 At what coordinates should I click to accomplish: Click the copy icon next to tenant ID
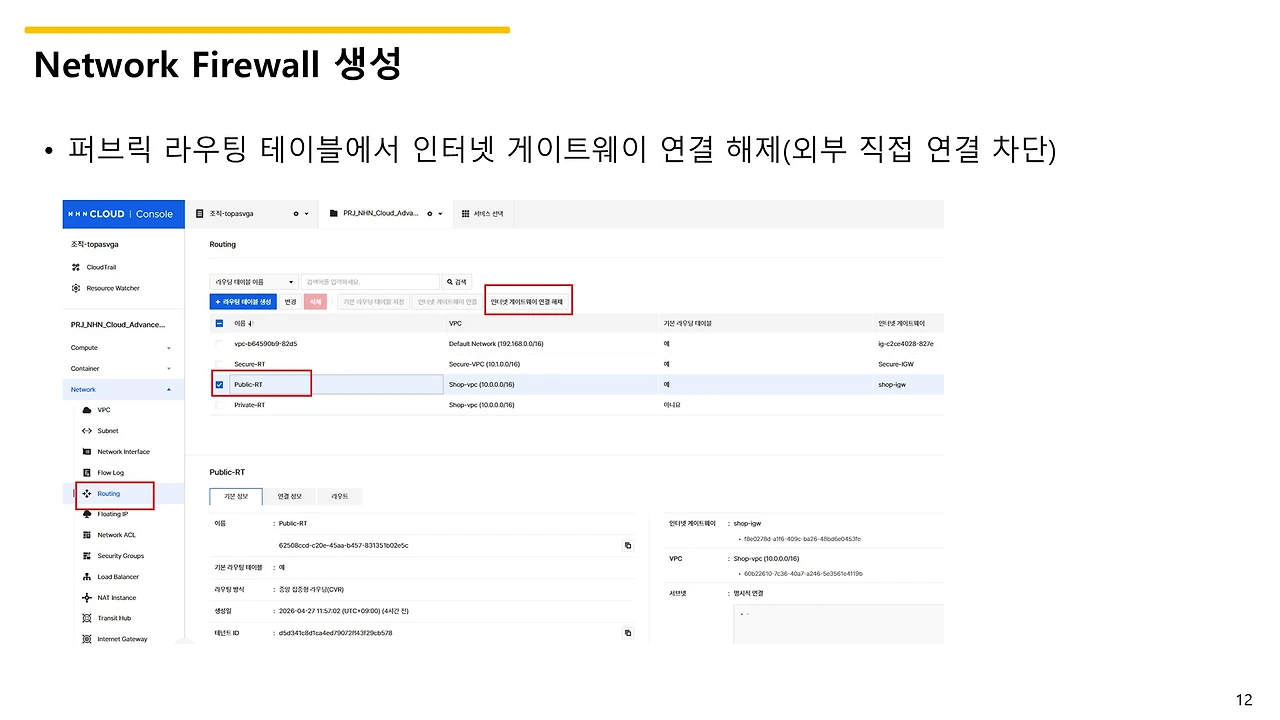click(x=628, y=633)
